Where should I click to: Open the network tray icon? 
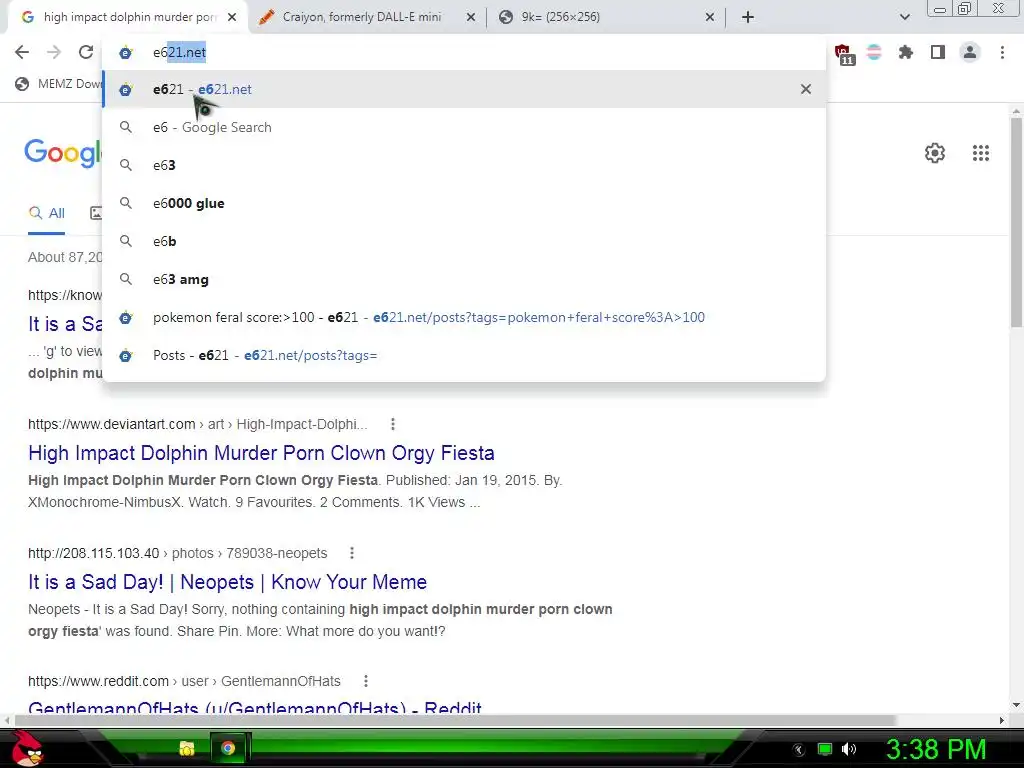[x=825, y=750]
